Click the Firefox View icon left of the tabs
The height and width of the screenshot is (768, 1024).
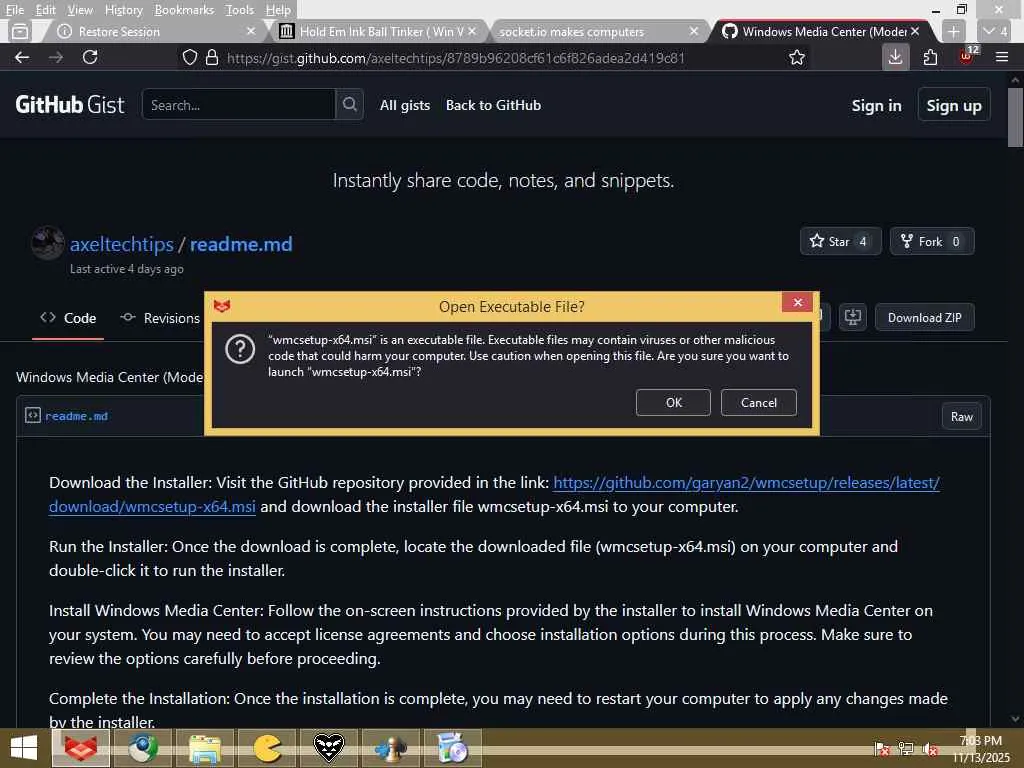(x=20, y=31)
